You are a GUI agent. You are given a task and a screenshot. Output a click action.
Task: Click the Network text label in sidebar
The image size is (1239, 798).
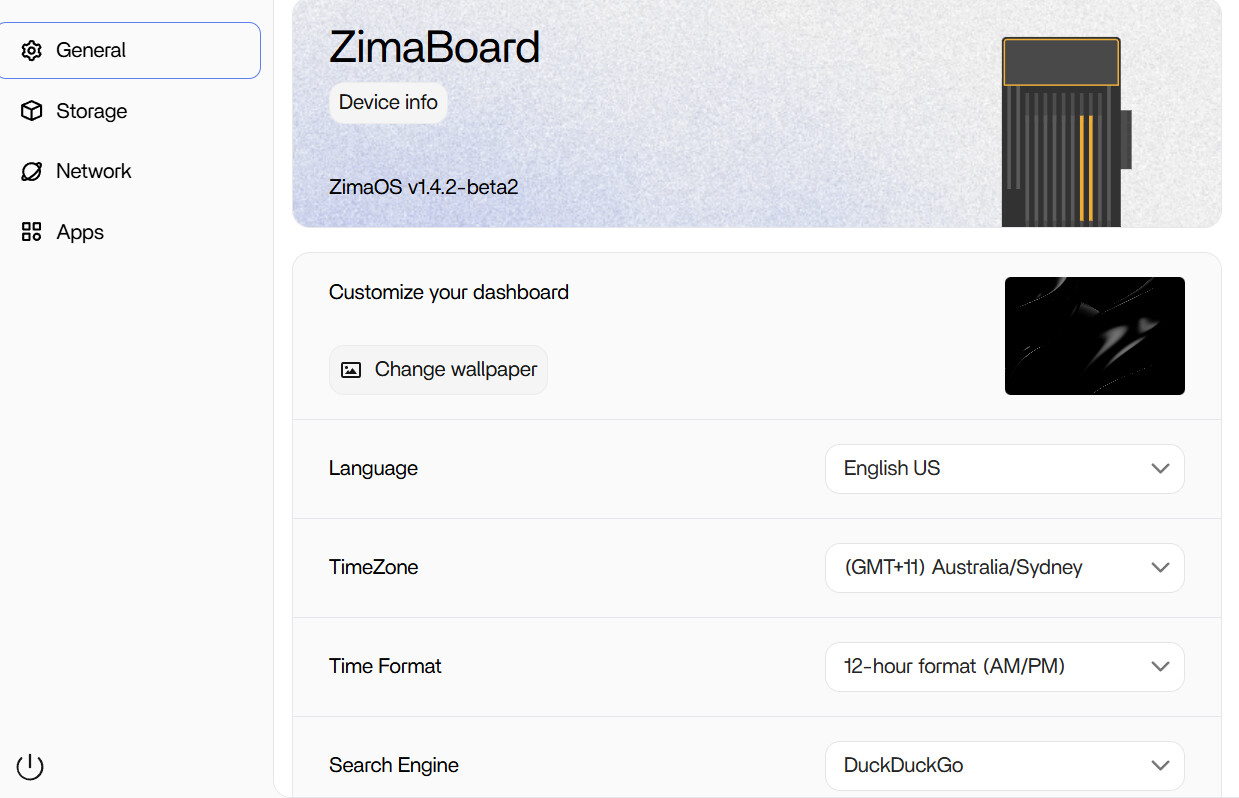pyautogui.click(x=94, y=171)
